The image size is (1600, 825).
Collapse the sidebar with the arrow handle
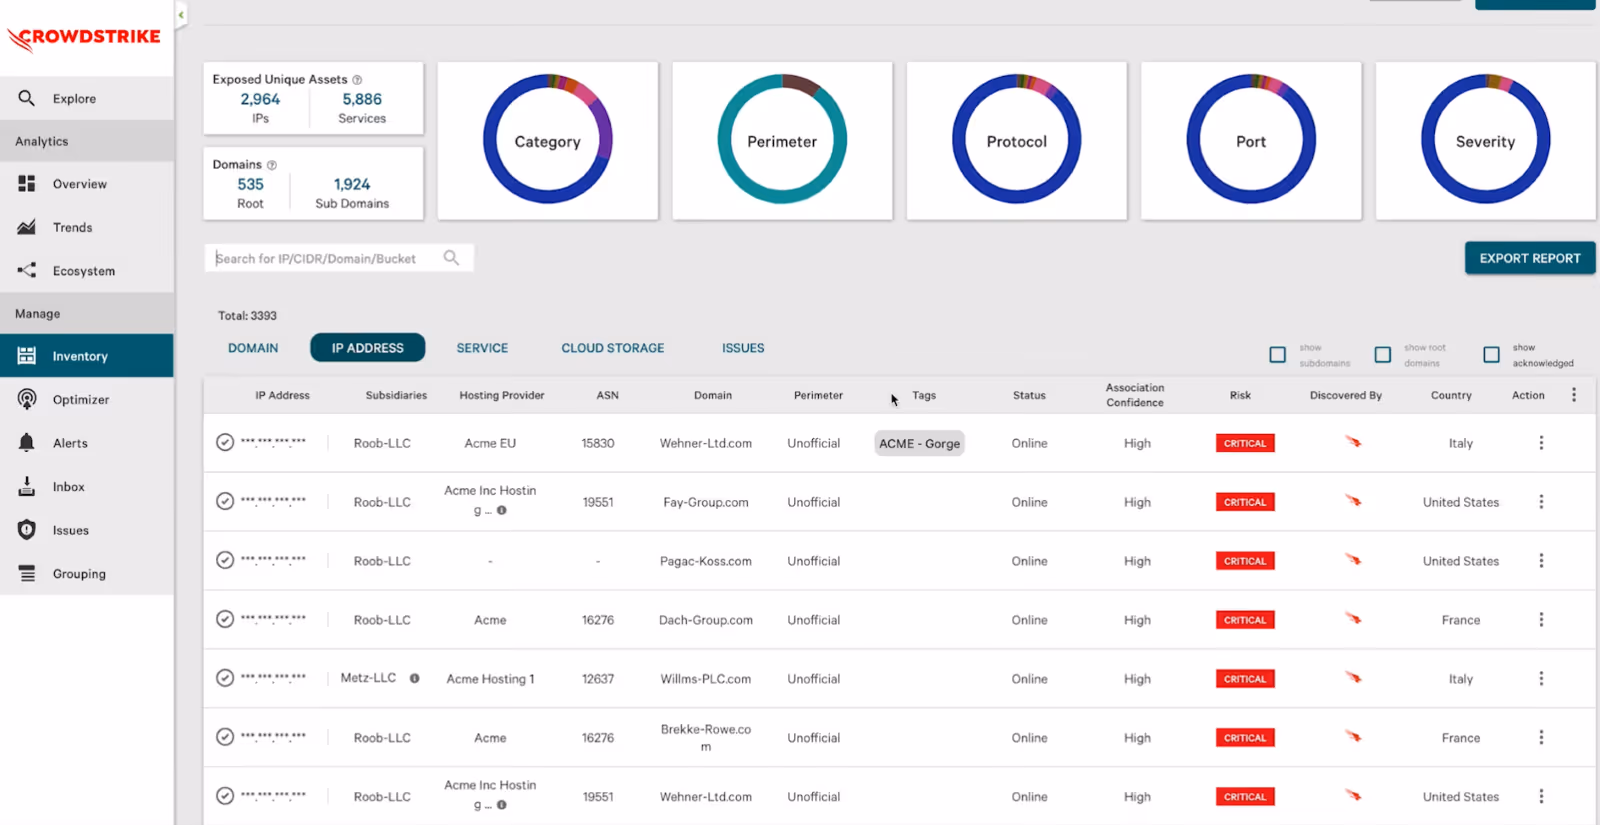click(181, 15)
